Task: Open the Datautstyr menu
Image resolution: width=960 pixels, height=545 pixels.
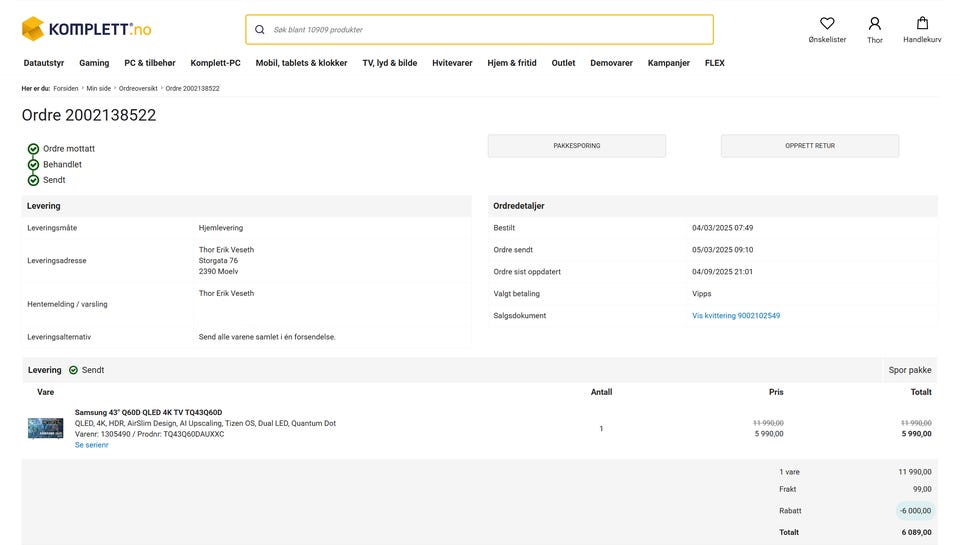Action: click(x=44, y=63)
